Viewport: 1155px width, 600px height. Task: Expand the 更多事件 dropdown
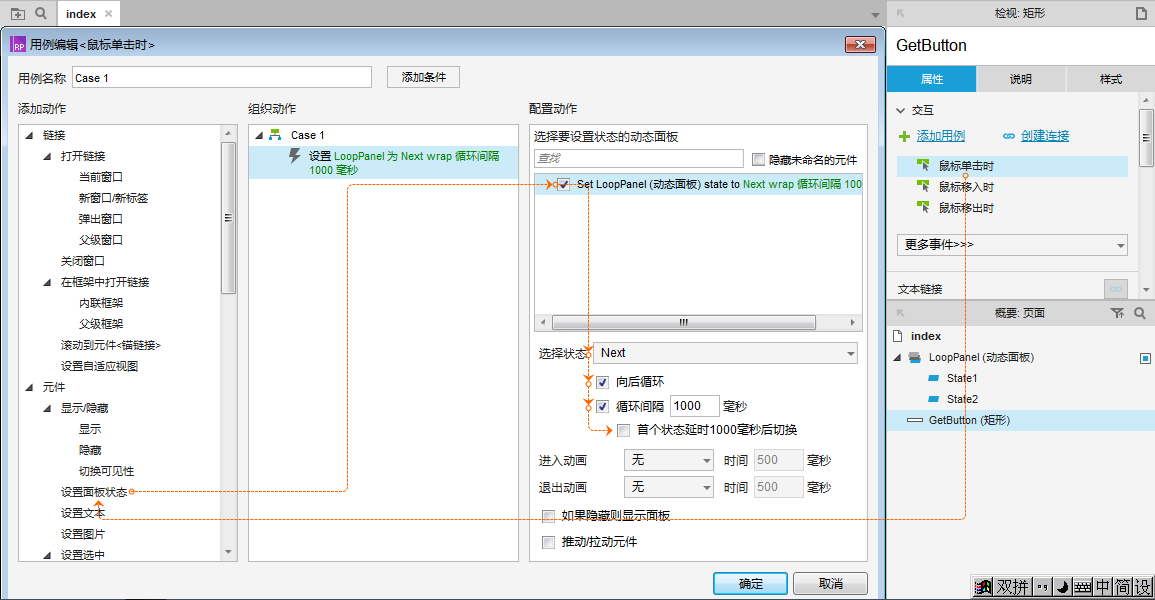tap(1012, 244)
